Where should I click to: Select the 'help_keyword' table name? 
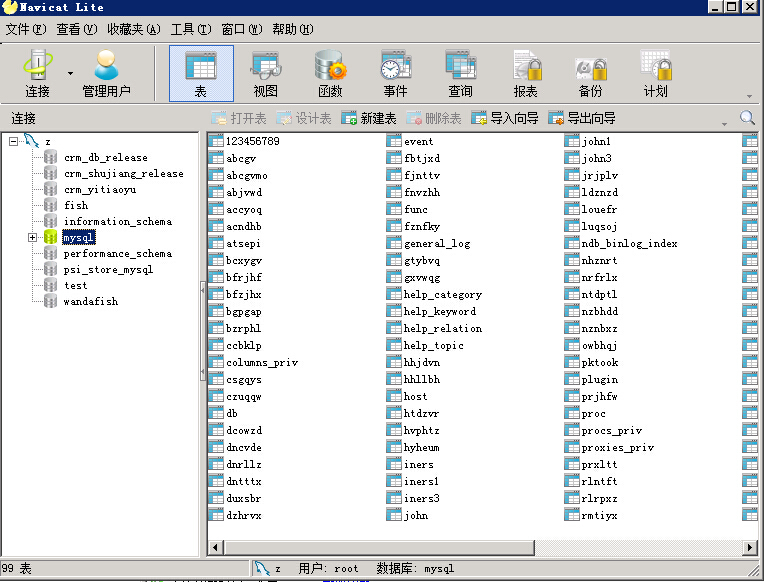(x=440, y=311)
